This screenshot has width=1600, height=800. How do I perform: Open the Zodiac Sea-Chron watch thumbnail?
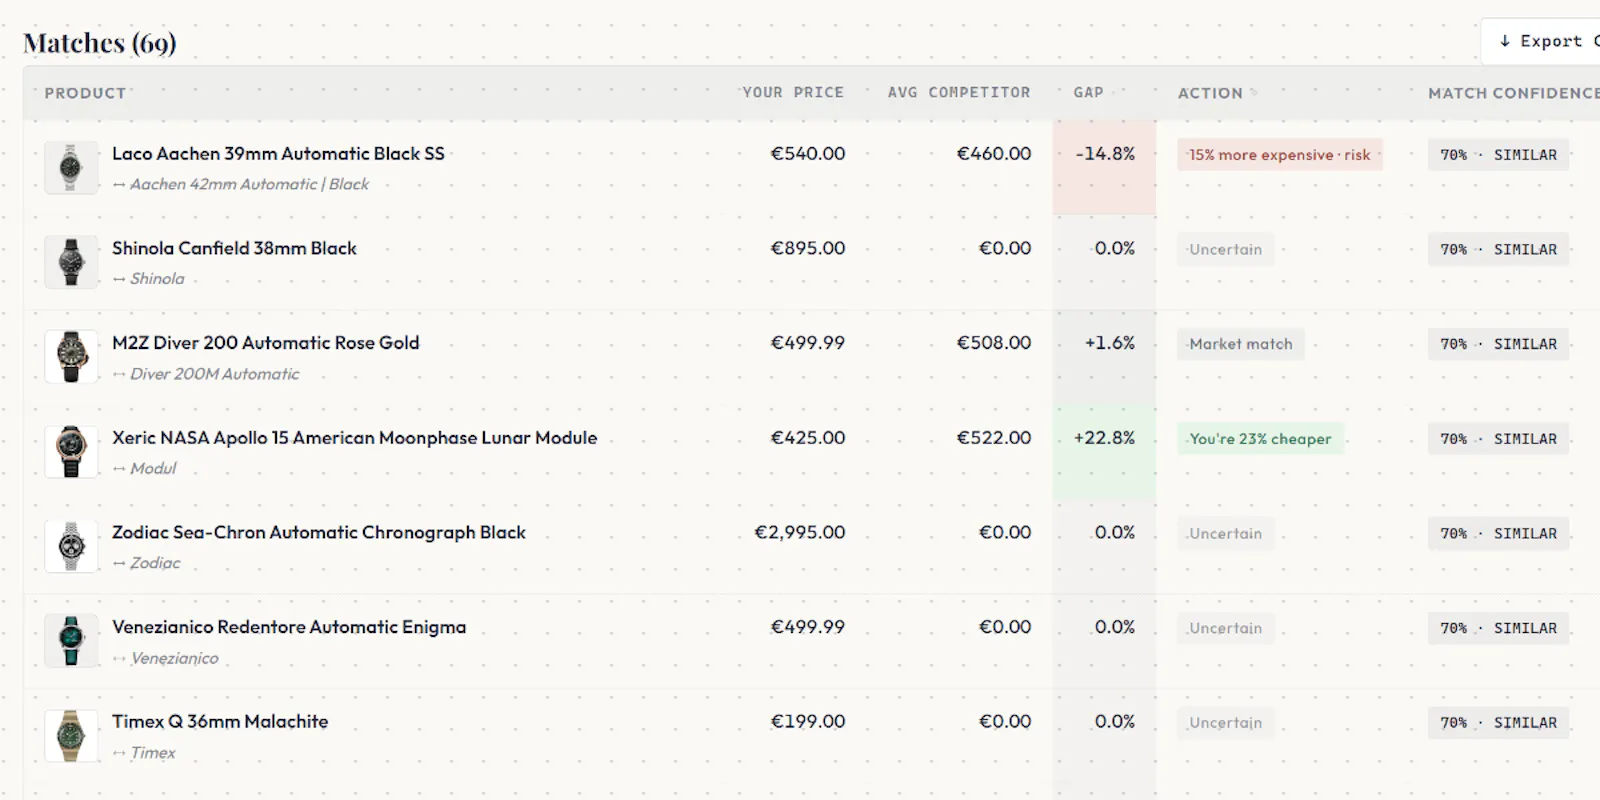coord(71,546)
